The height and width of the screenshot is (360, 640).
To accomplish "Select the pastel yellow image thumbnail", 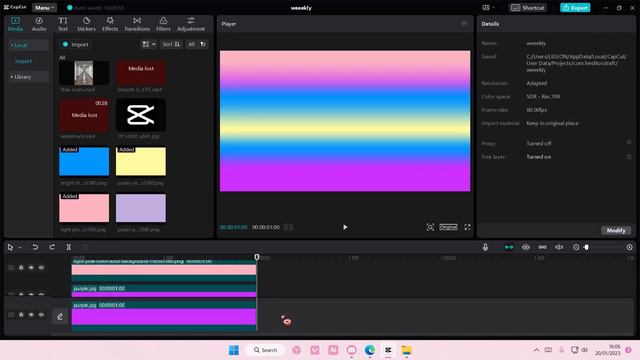I will [141, 161].
